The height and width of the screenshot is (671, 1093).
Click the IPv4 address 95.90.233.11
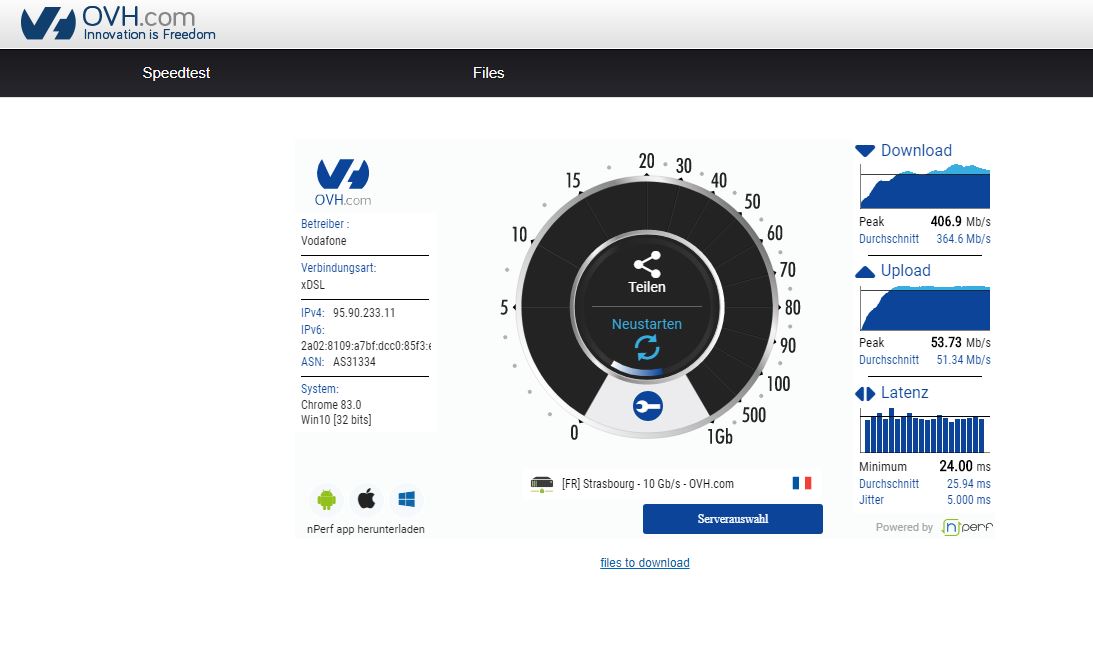point(364,313)
